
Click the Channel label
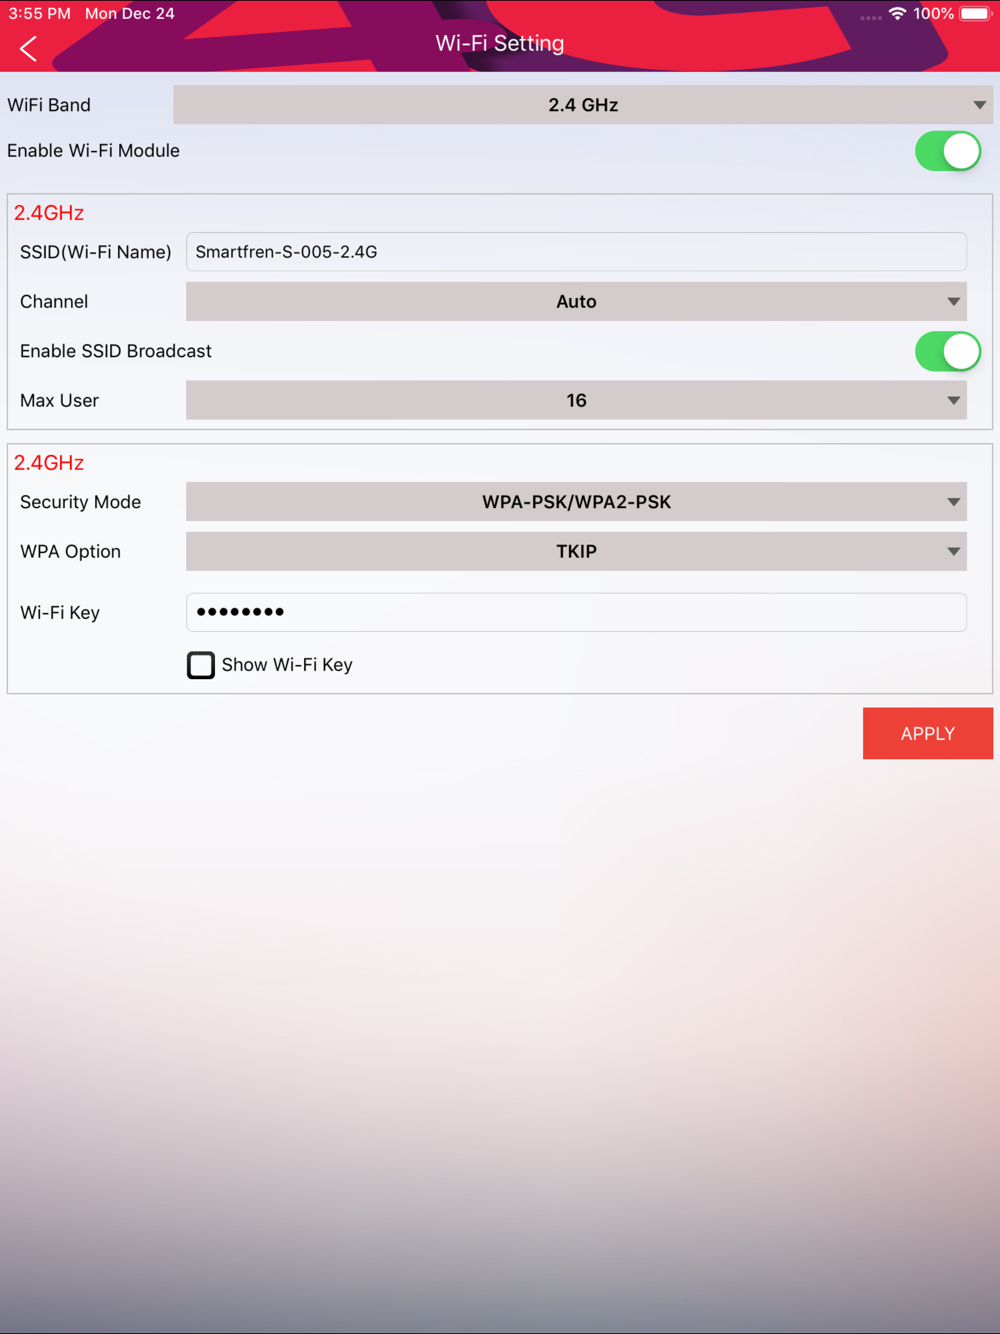point(54,301)
